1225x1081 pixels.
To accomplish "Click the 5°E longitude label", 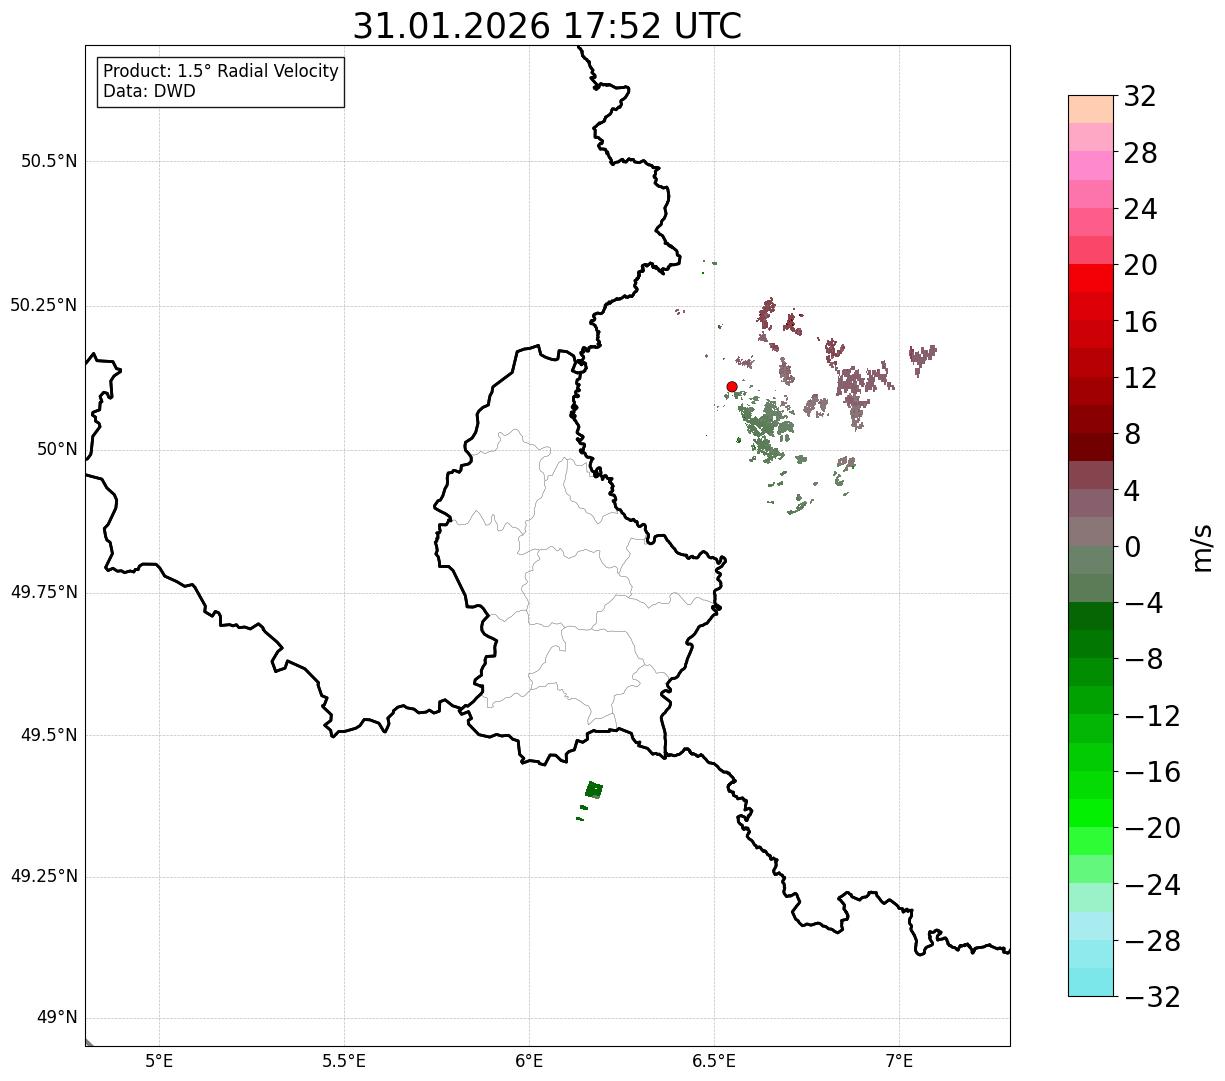I will tap(160, 1061).
